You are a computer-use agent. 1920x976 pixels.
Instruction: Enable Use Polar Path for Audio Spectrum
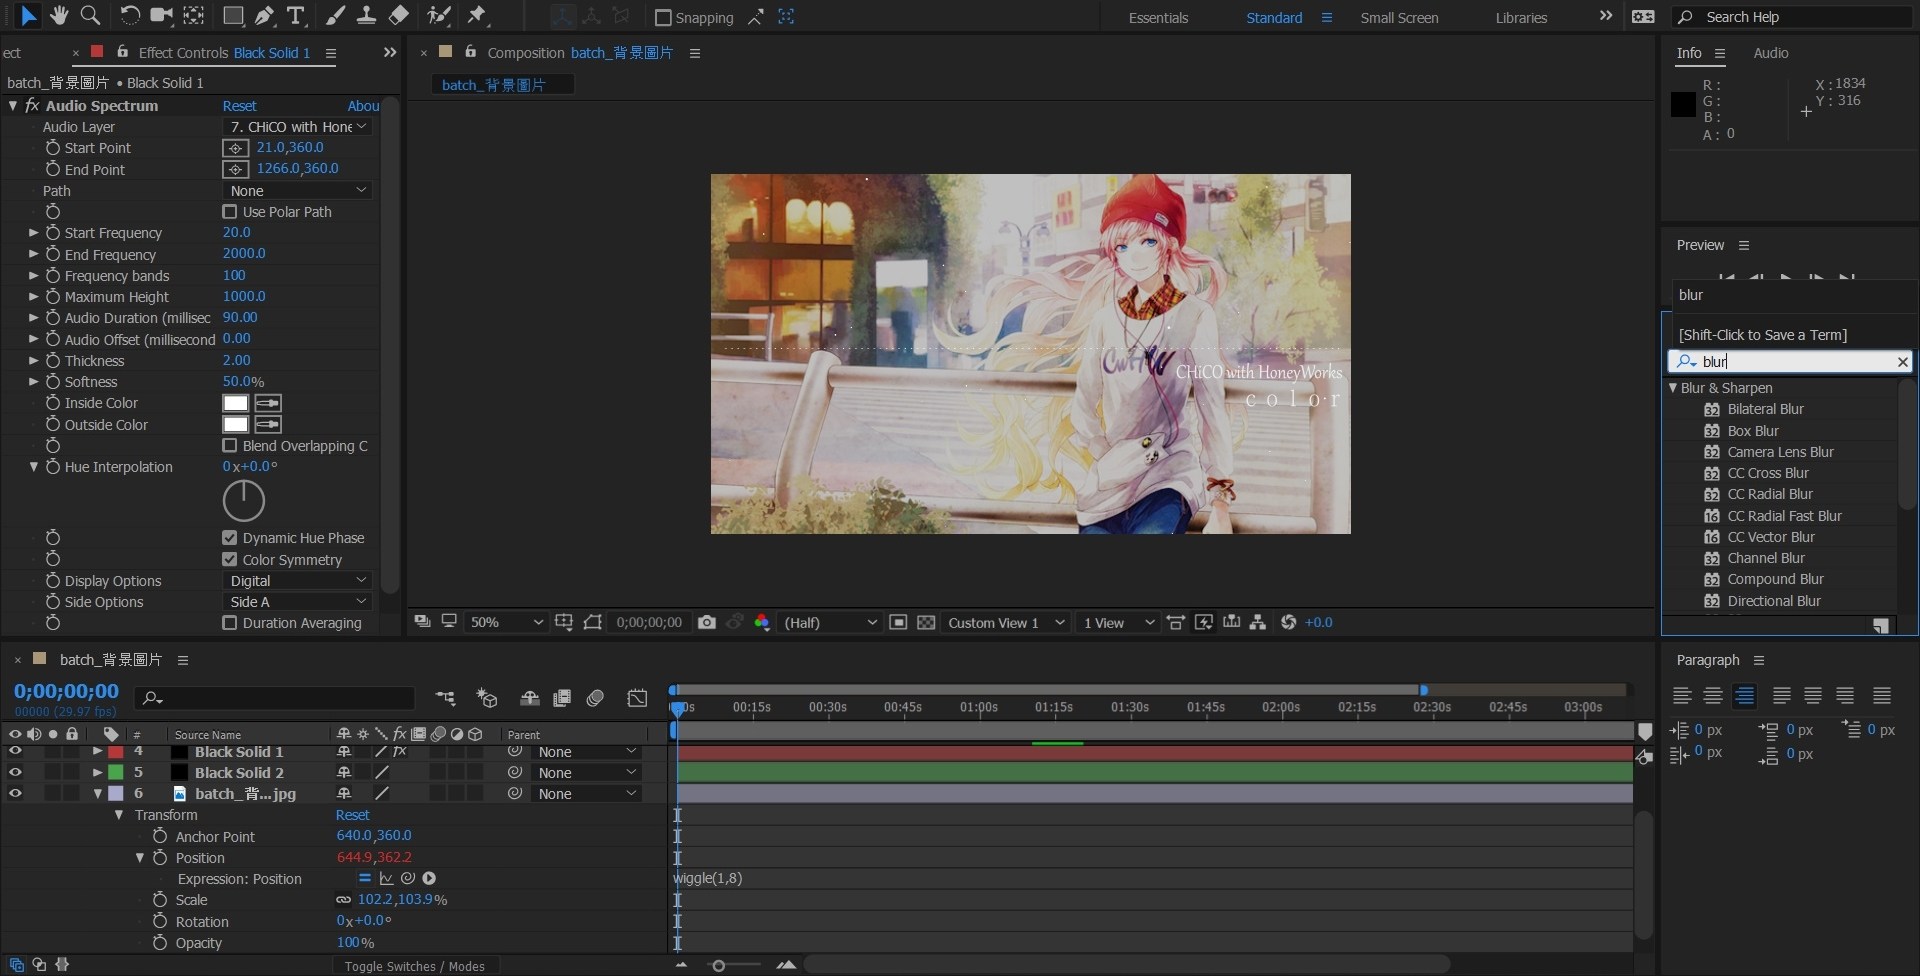[x=229, y=211]
